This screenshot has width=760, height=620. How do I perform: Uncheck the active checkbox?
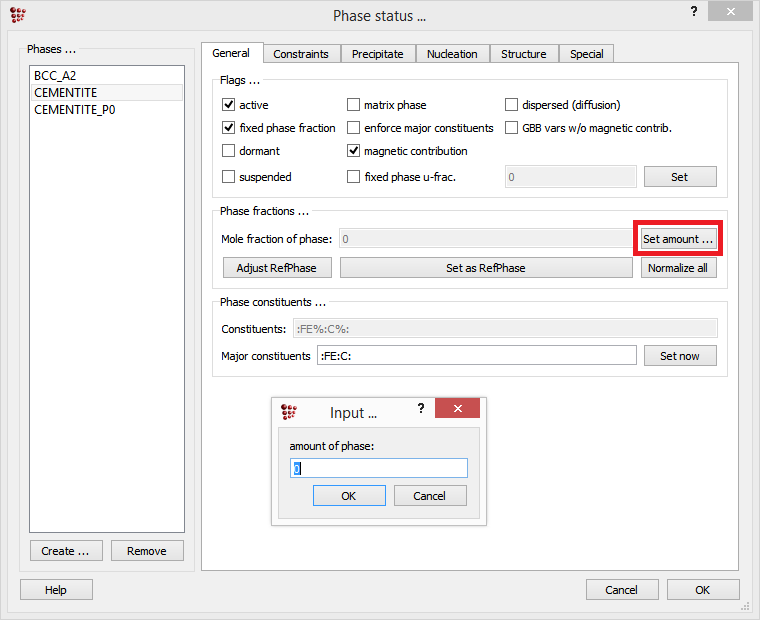[x=229, y=105]
